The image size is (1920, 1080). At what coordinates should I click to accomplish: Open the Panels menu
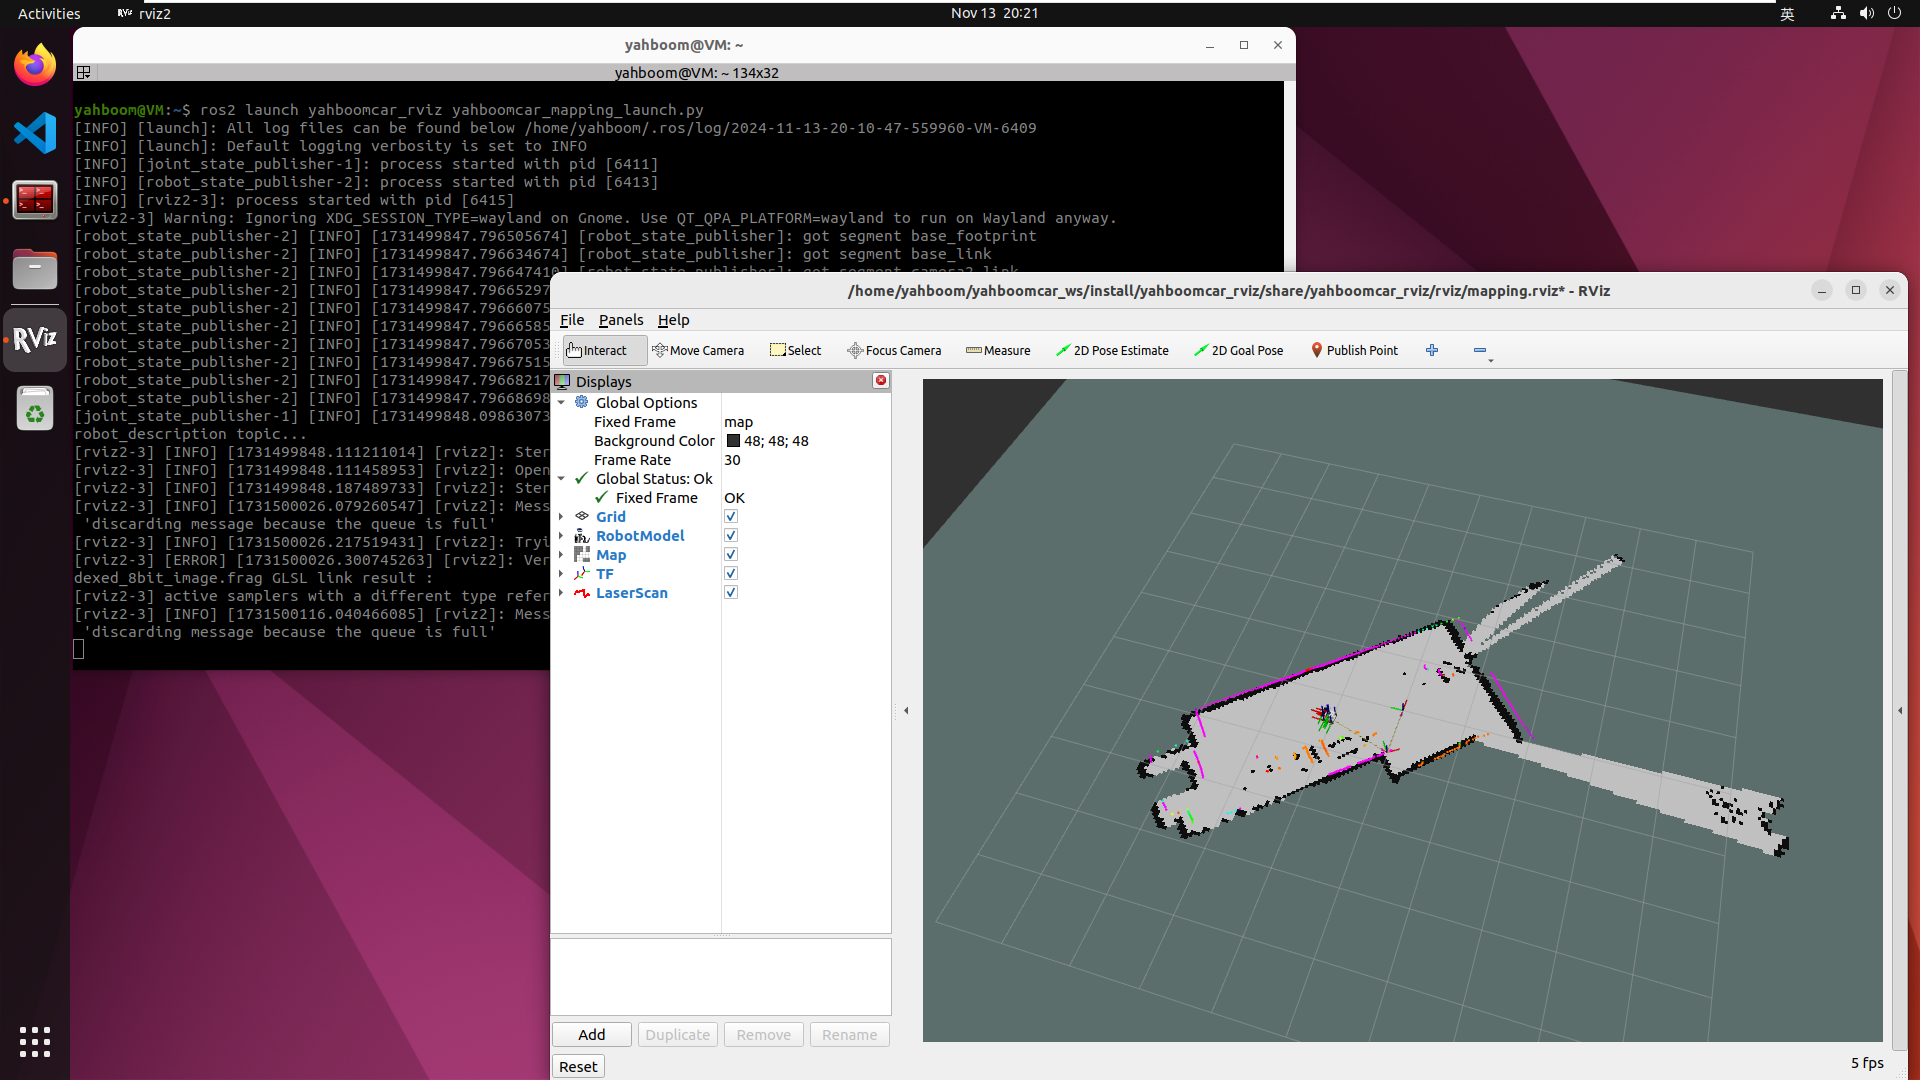(x=621, y=320)
